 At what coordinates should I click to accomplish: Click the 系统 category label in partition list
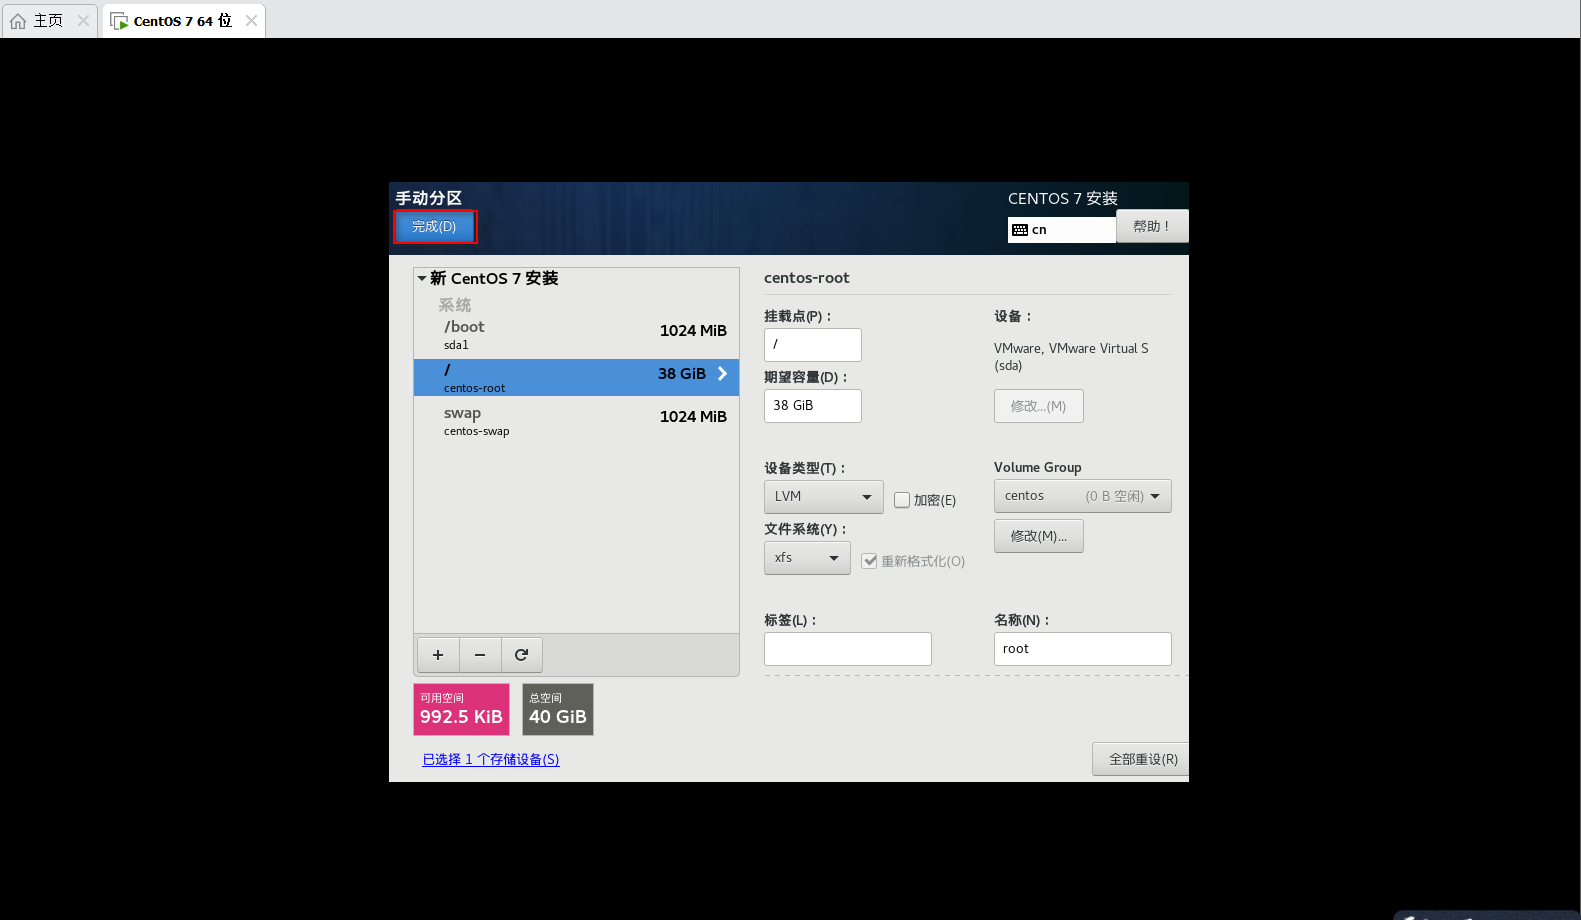pyautogui.click(x=455, y=305)
